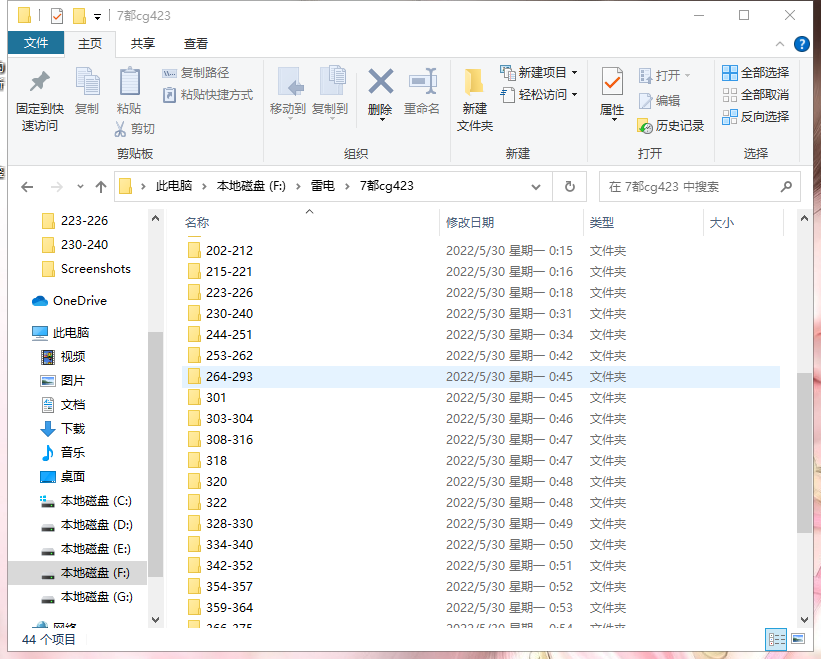821x659 pixels.
Task: Click Select All in ribbon
Action: pos(755,73)
